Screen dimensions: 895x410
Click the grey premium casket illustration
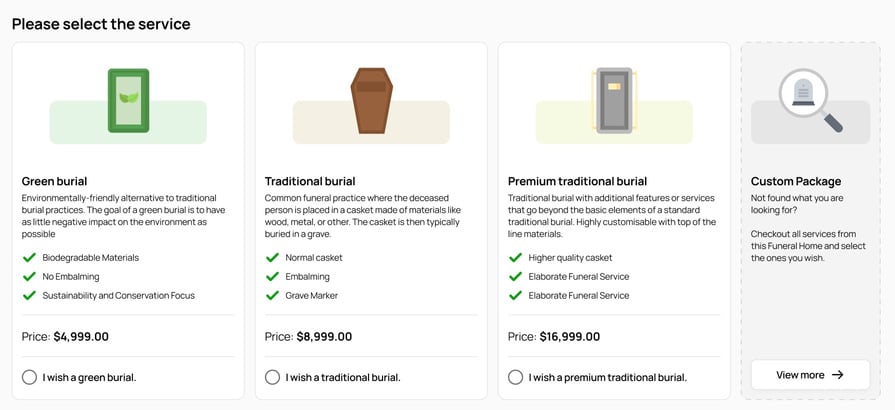click(x=613, y=101)
